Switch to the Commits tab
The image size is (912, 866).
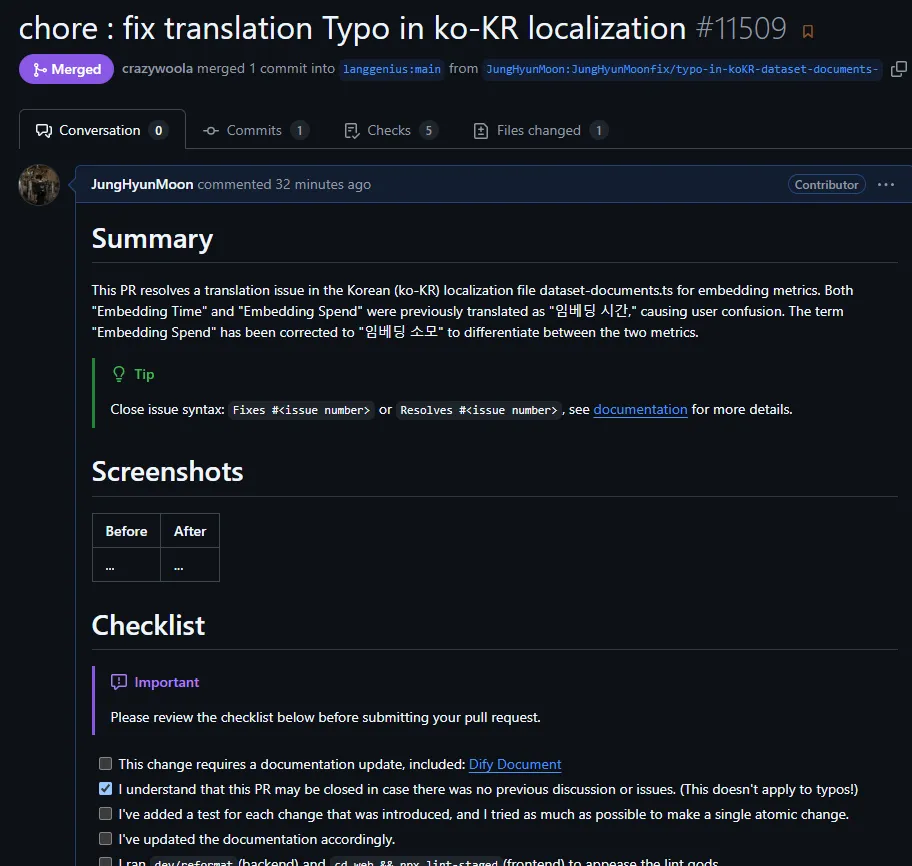point(256,130)
